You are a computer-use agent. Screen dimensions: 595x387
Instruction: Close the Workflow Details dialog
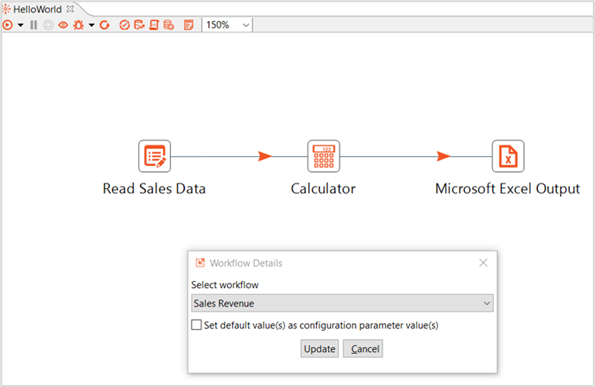coord(483,263)
